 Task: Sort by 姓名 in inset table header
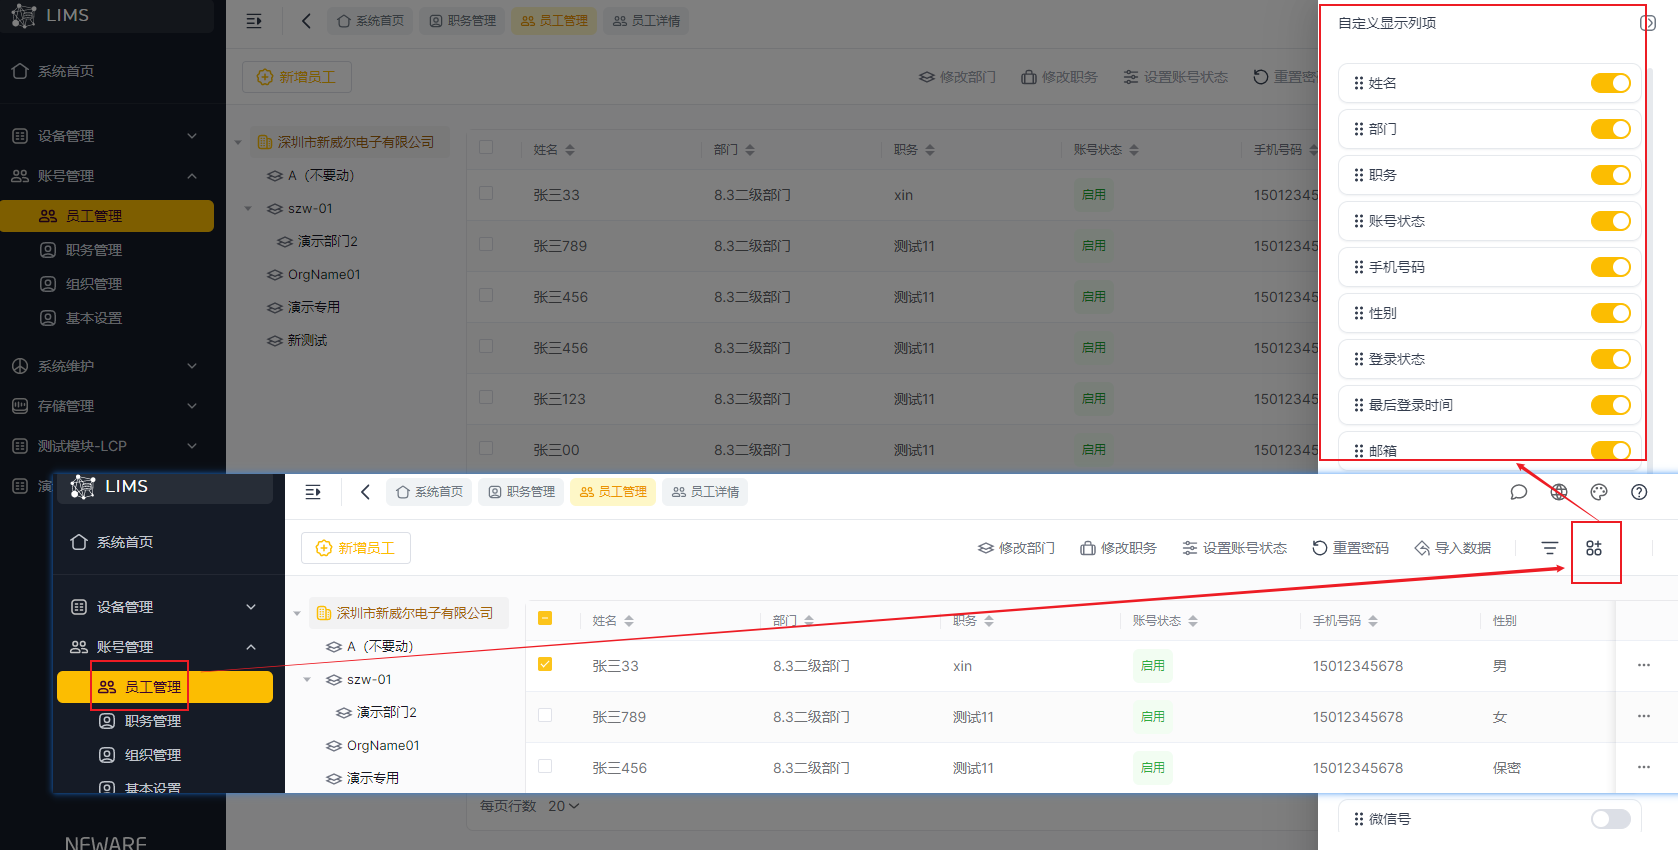point(629,621)
